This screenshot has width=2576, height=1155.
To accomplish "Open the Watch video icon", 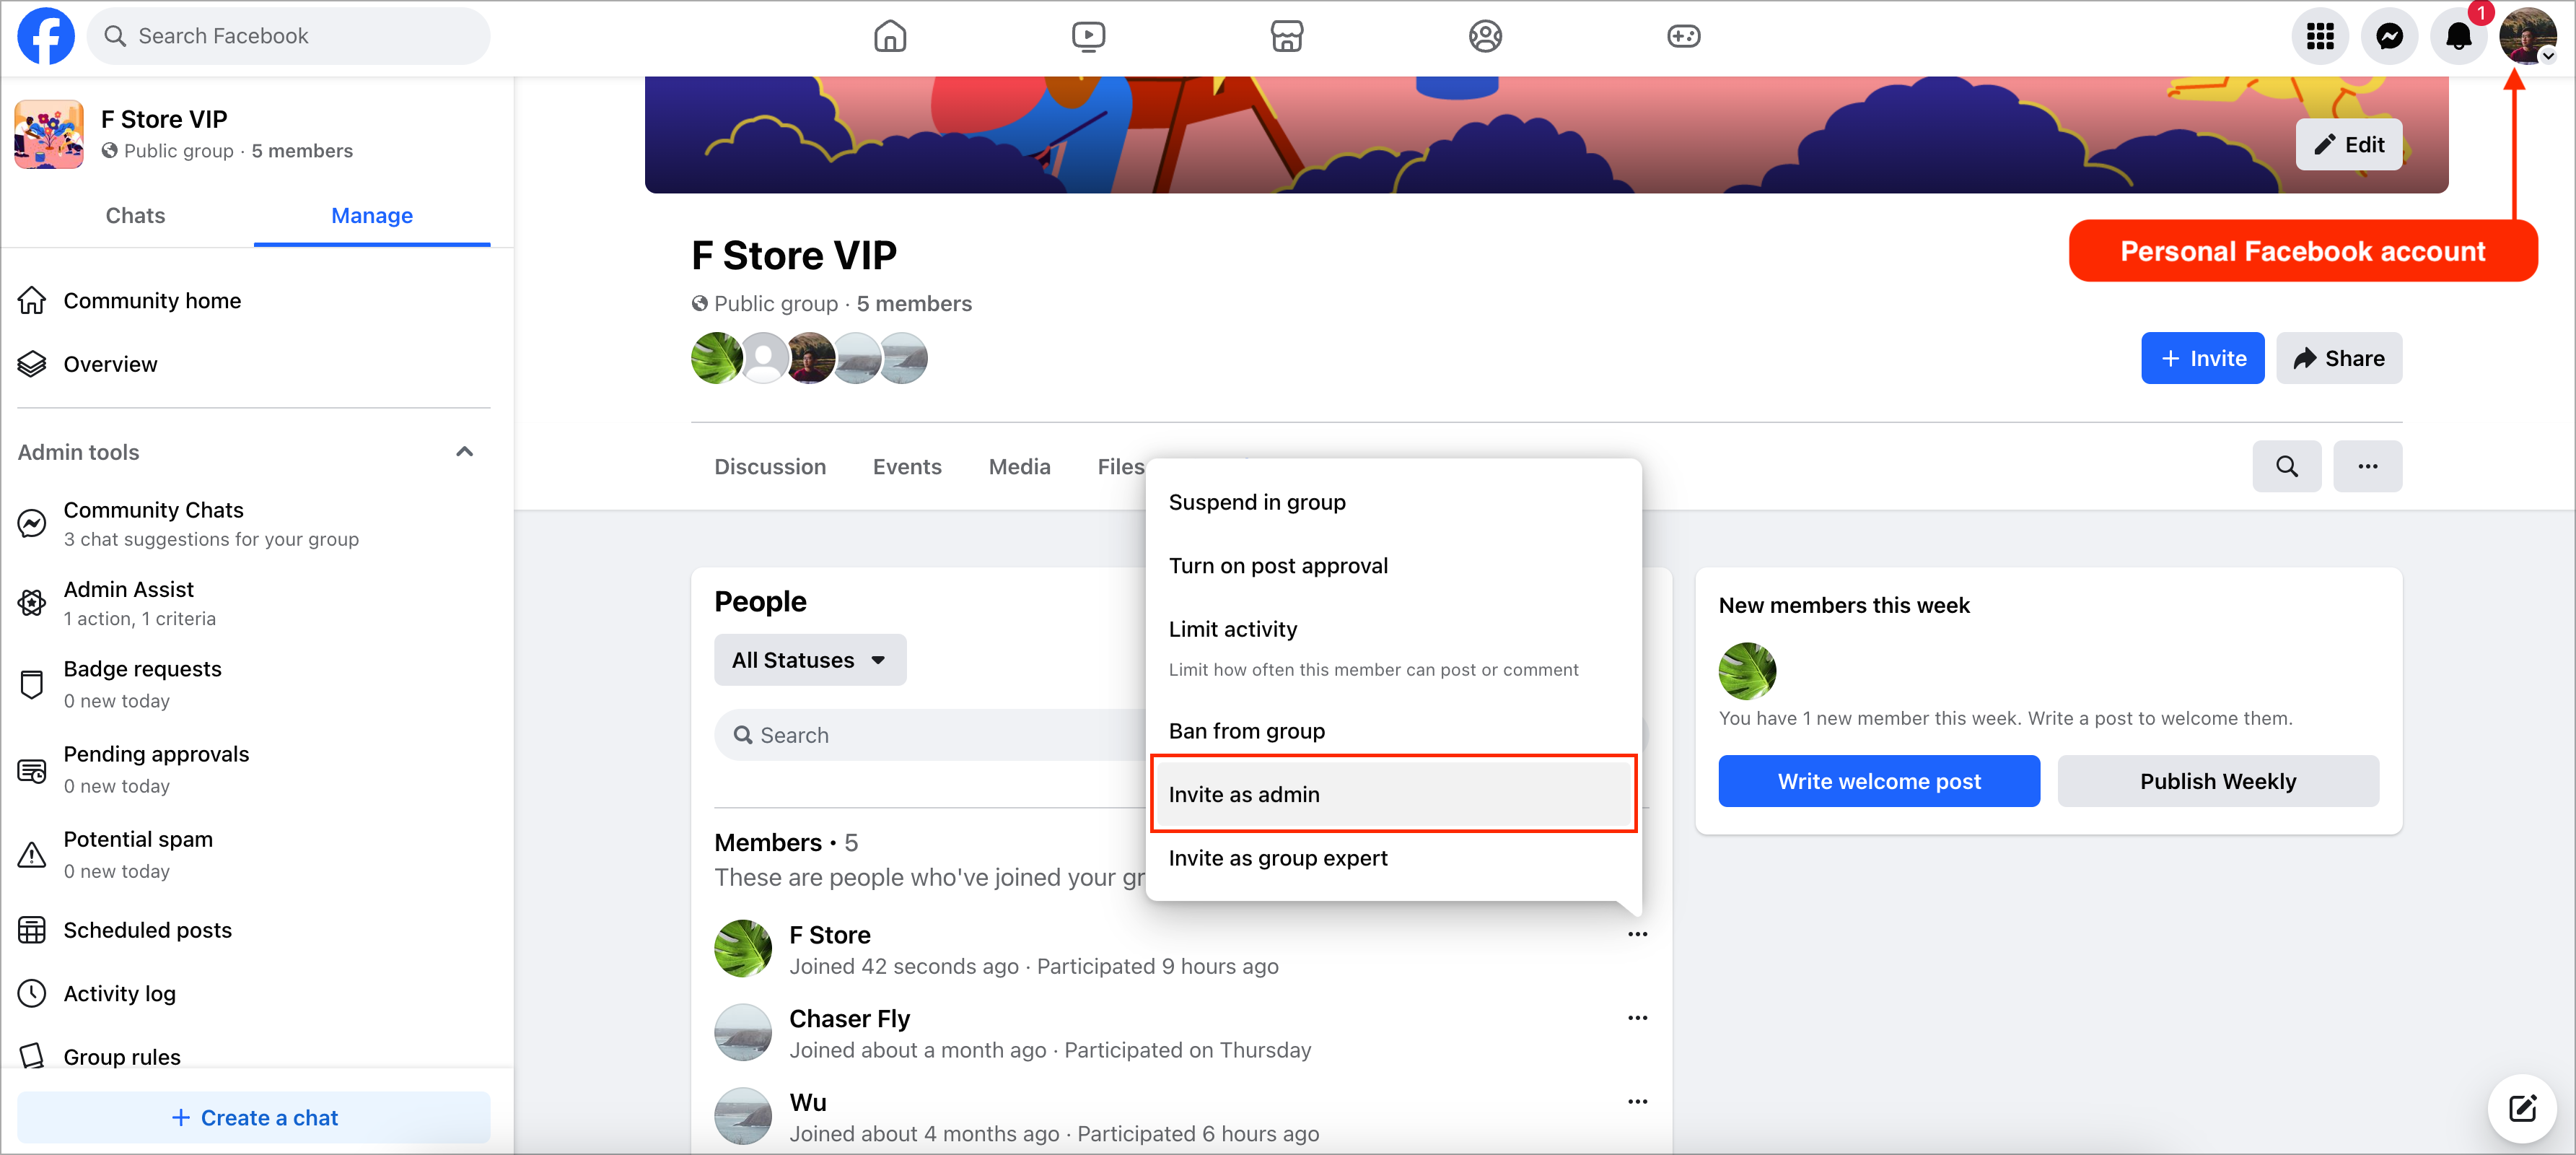I will [x=1088, y=36].
